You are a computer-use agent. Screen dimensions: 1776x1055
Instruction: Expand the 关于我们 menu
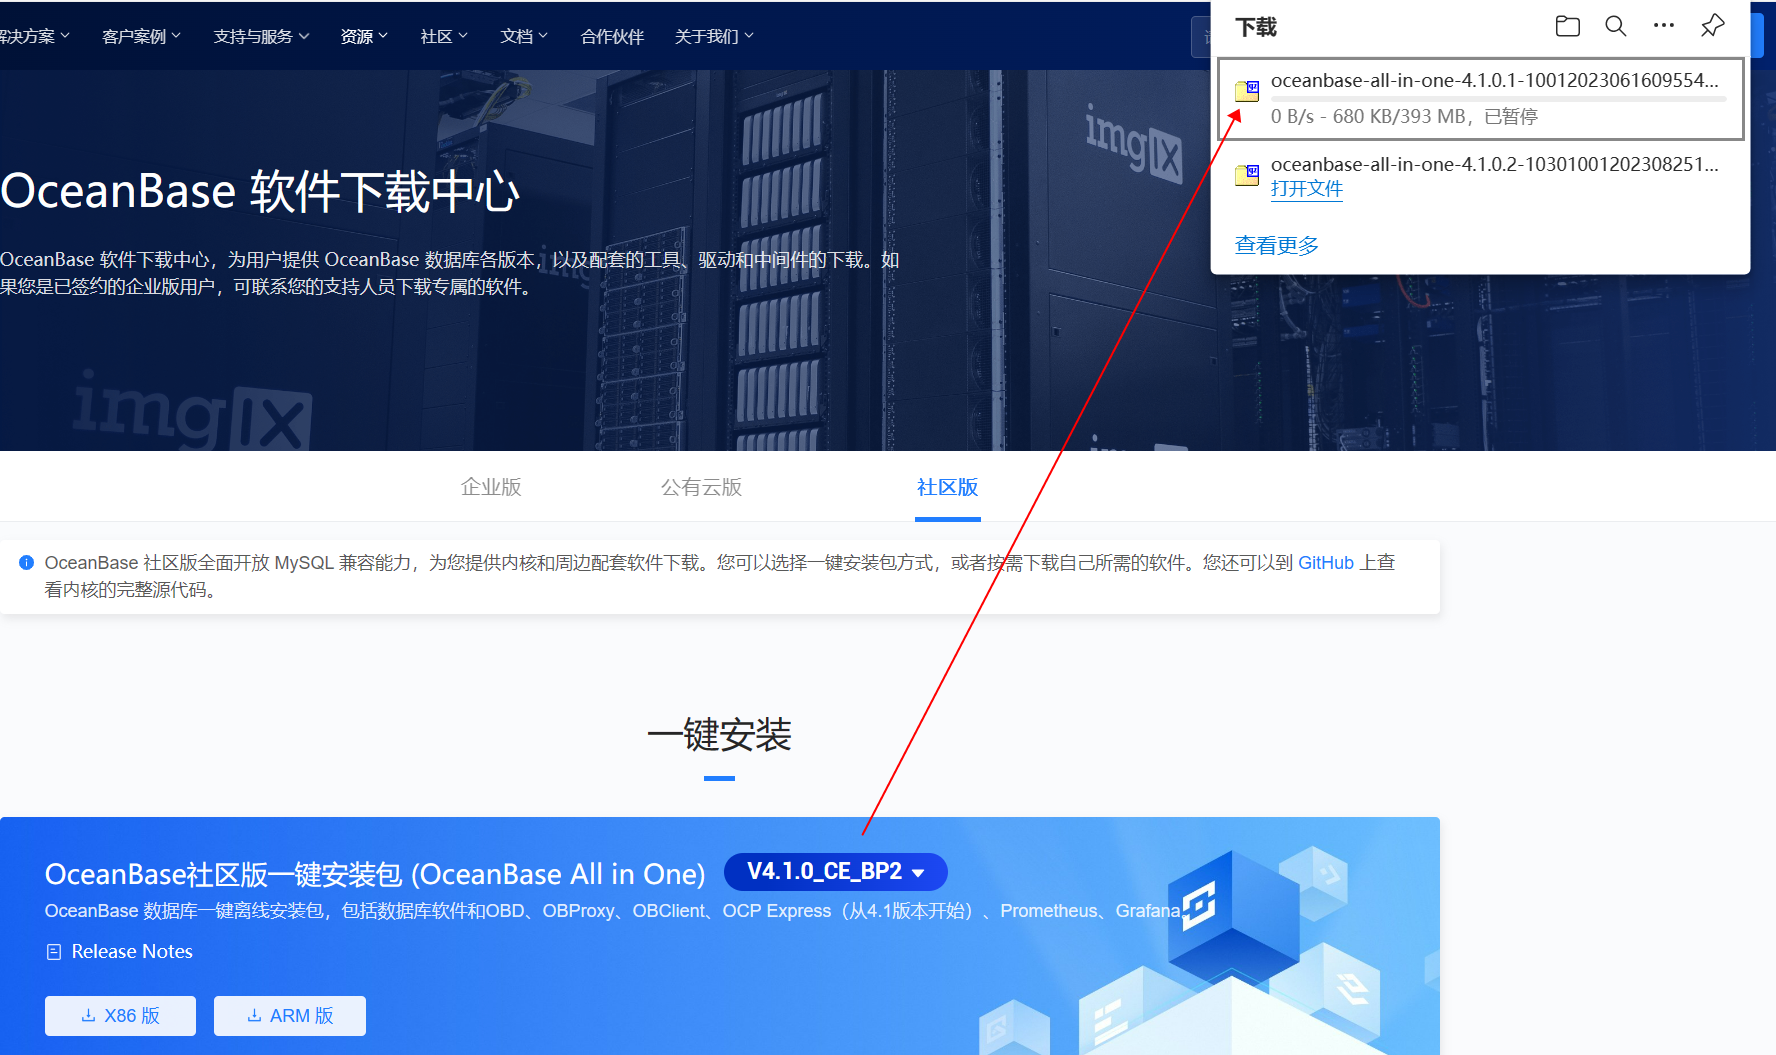(x=714, y=36)
